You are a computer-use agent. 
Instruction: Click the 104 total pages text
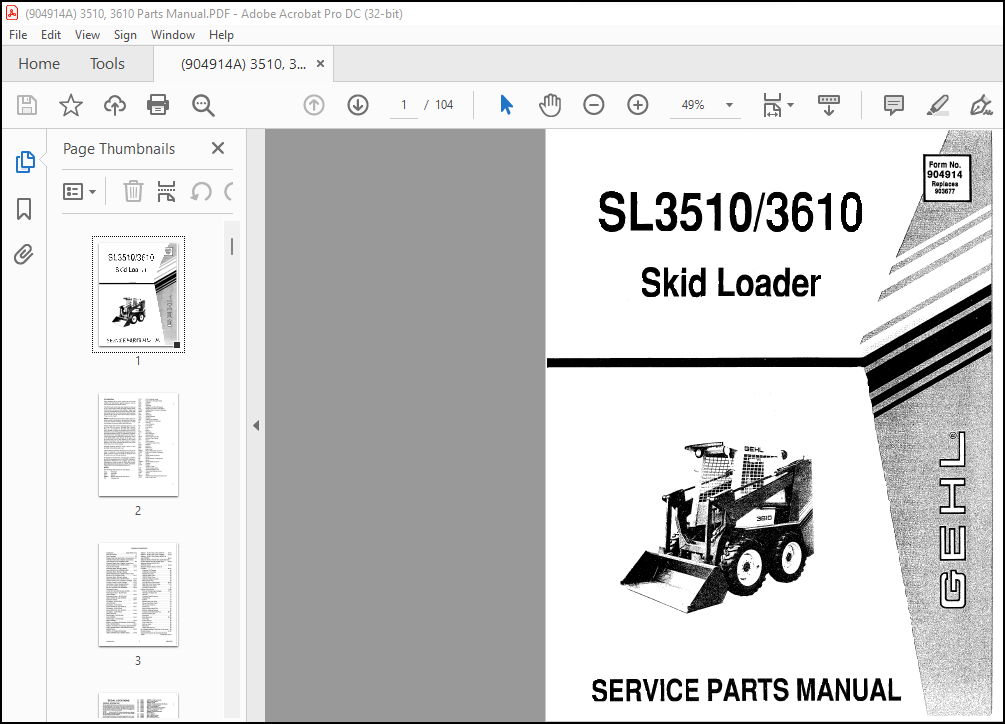[x=444, y=105]
